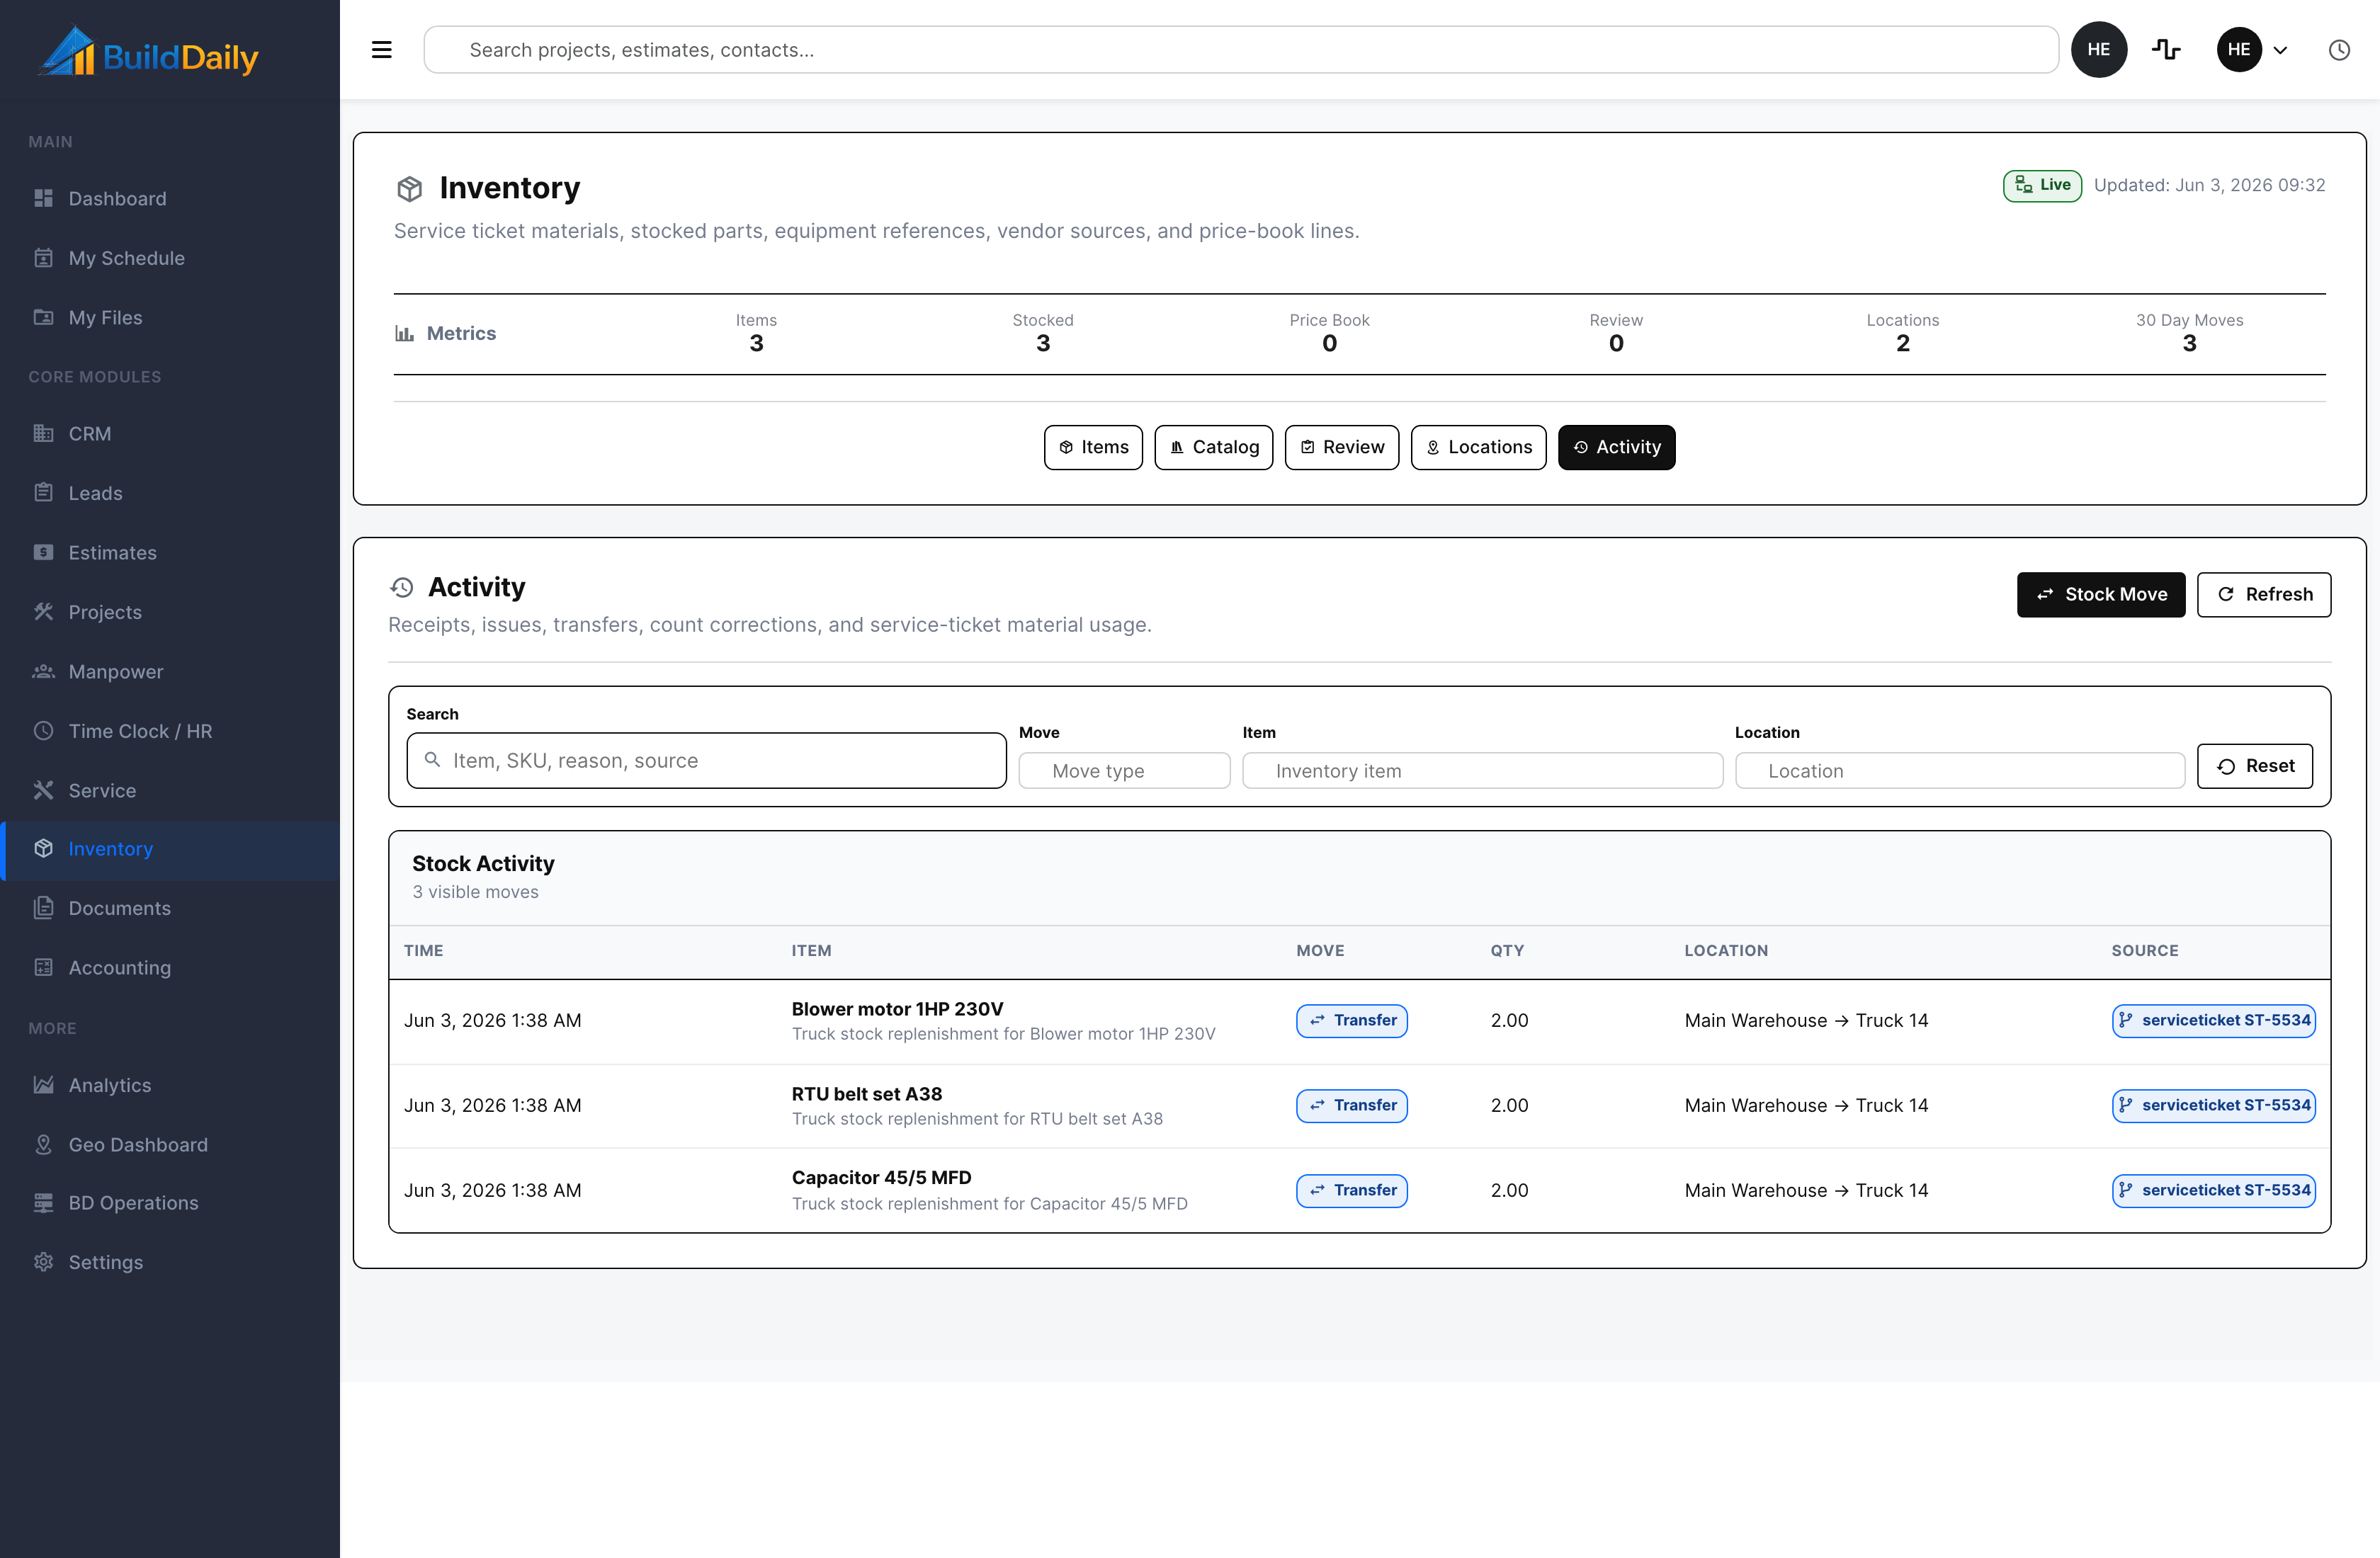The height and width of the screenshot is (1558, 2380).
Task: Click the 30 Day Moves metric value
Action: [2189, 344]
